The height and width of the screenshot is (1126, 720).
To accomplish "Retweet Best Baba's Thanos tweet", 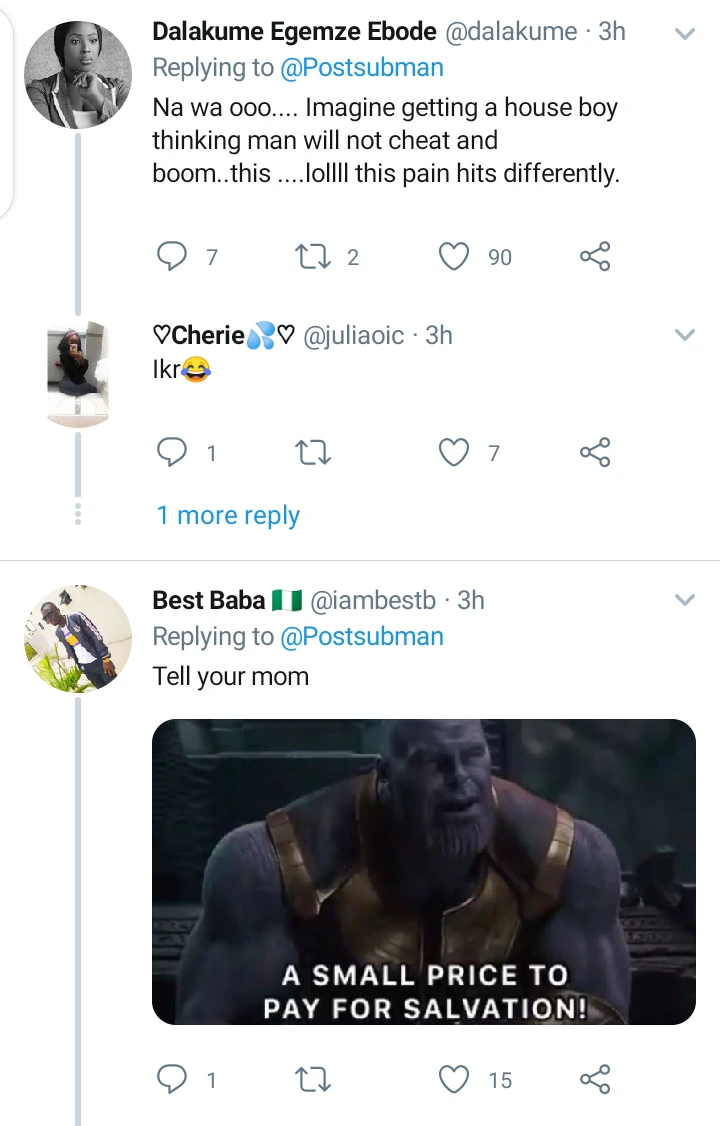I will pos(314,1079).
